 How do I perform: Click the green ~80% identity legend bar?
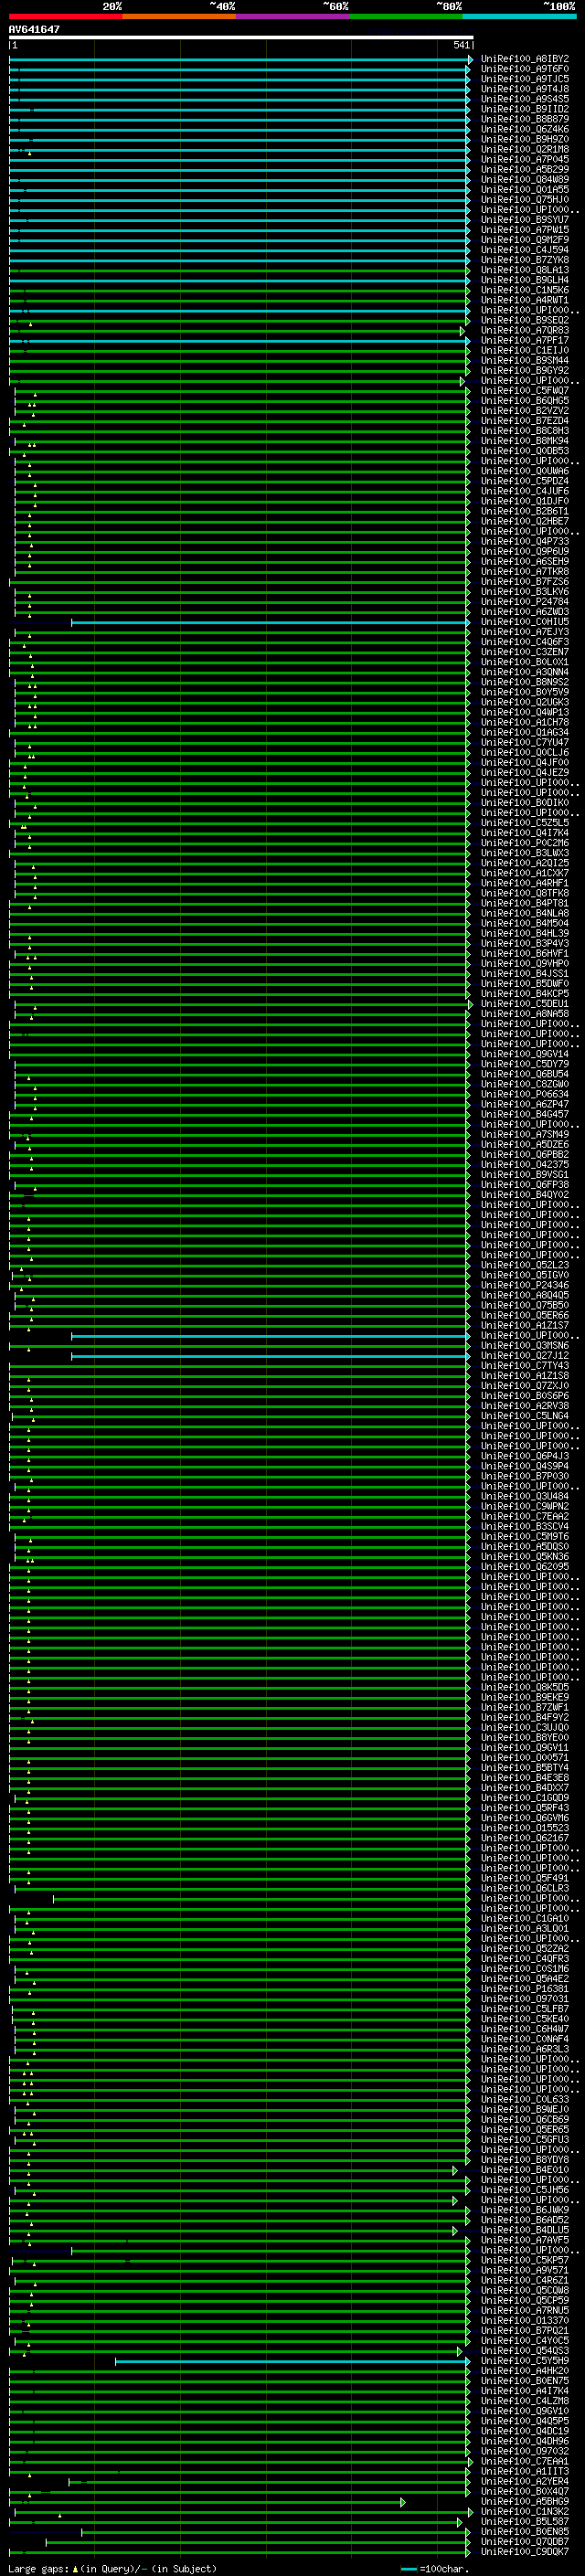click(x=406, y=16)
